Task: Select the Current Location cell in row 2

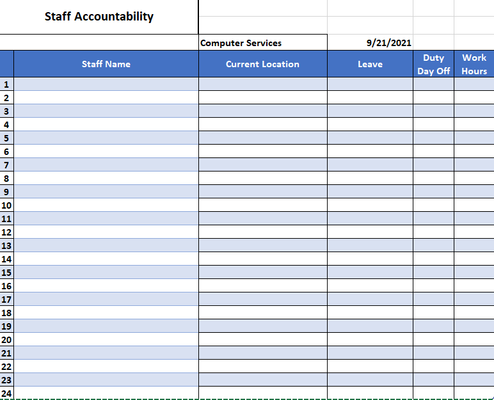Action: pos(263,98)
